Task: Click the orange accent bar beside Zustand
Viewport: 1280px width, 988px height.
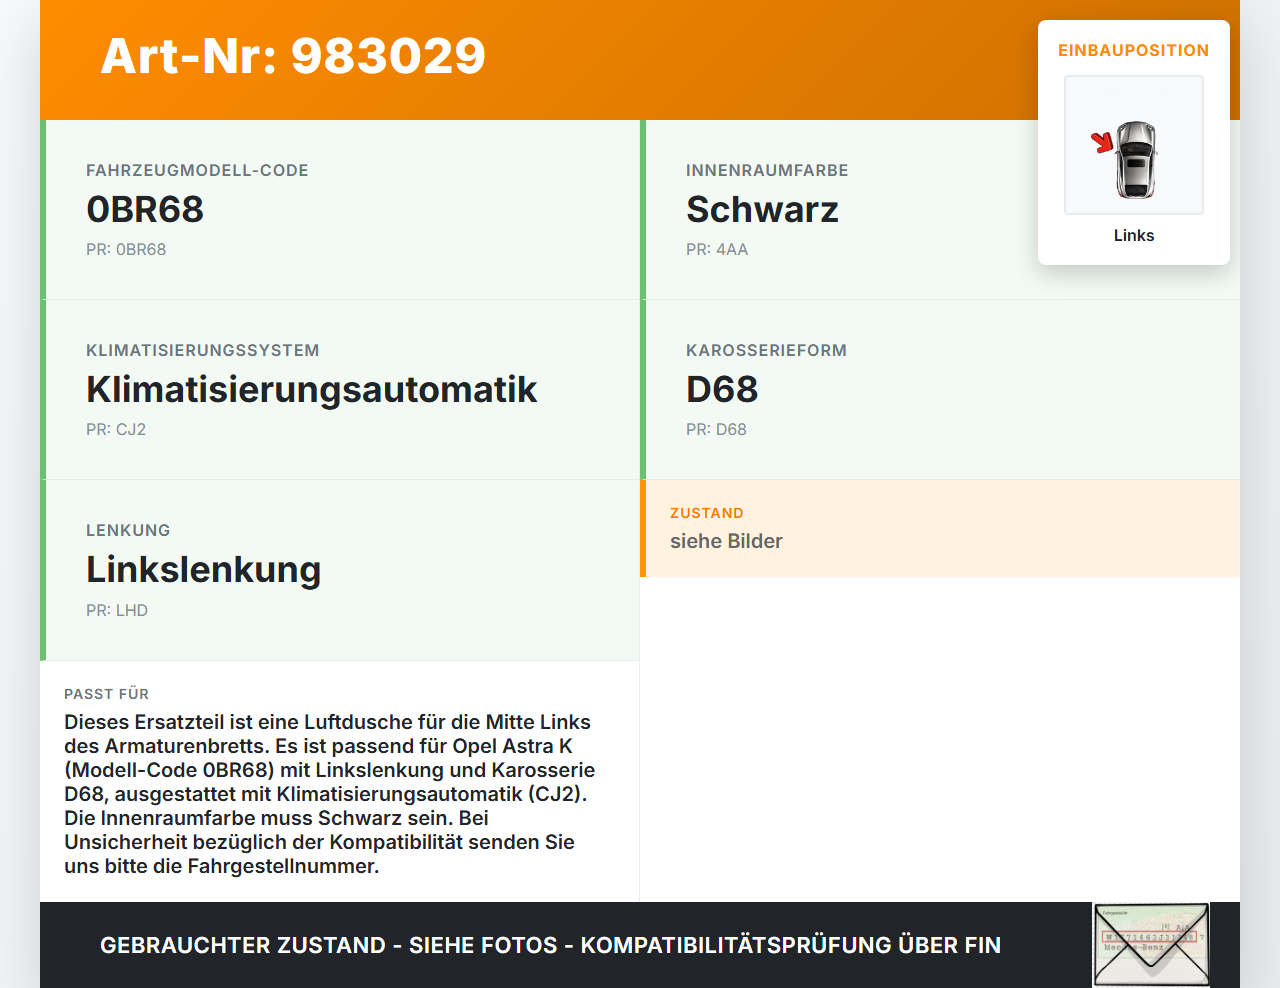Action: 642,528
